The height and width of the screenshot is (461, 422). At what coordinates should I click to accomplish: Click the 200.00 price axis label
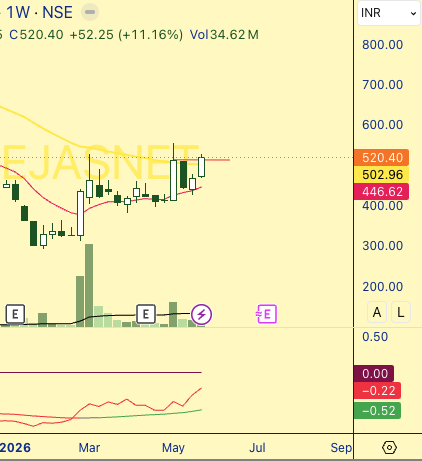(x=383, y=287)
